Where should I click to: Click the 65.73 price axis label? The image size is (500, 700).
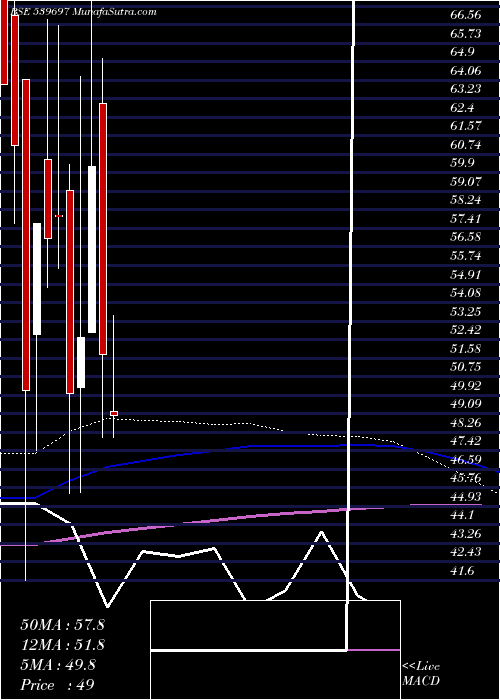pyautogui.click(x=466, y=34)
